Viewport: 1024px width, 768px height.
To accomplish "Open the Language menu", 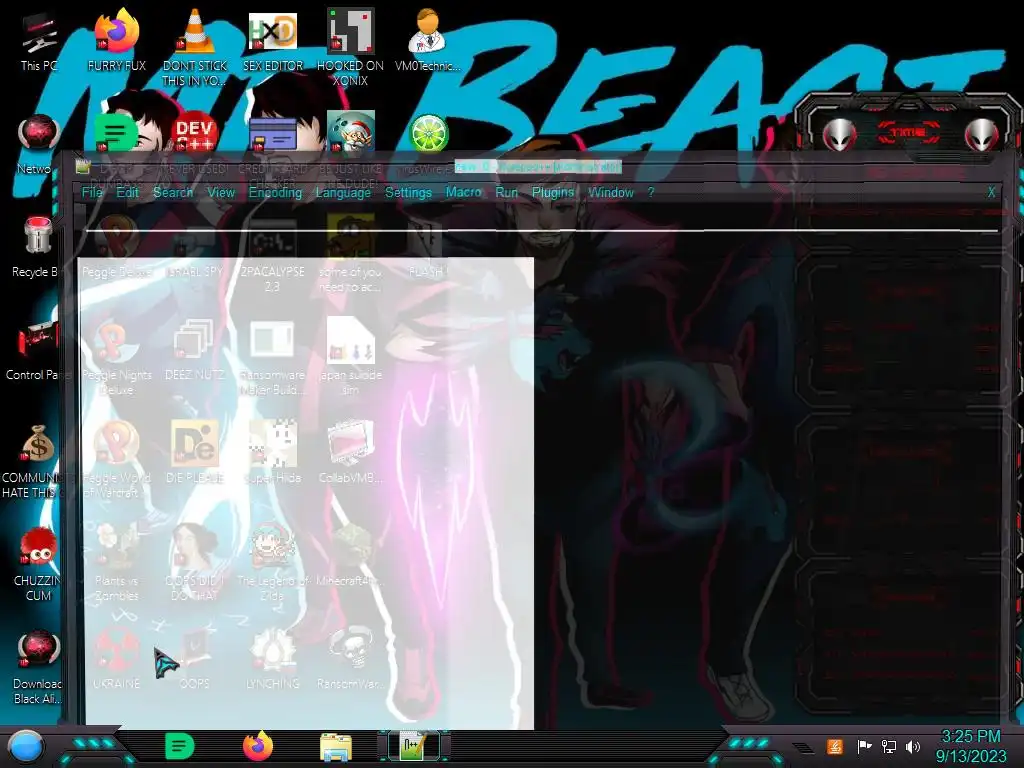I will point(343,192).
